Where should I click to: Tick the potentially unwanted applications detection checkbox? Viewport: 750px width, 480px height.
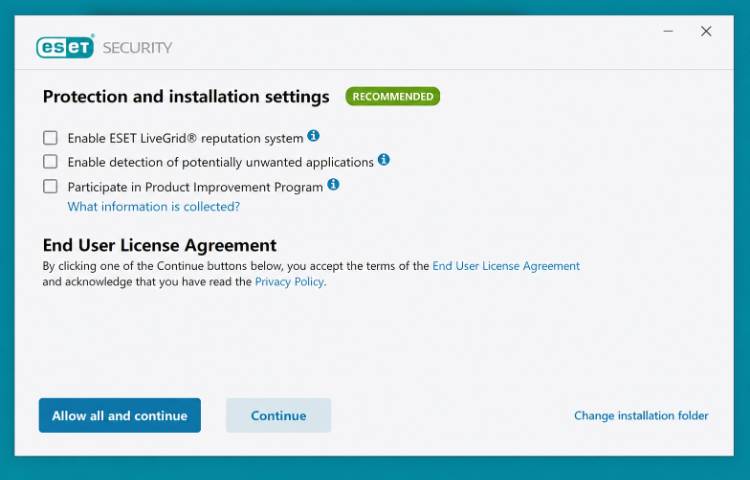pyautogui.click(x=50, y=162)
